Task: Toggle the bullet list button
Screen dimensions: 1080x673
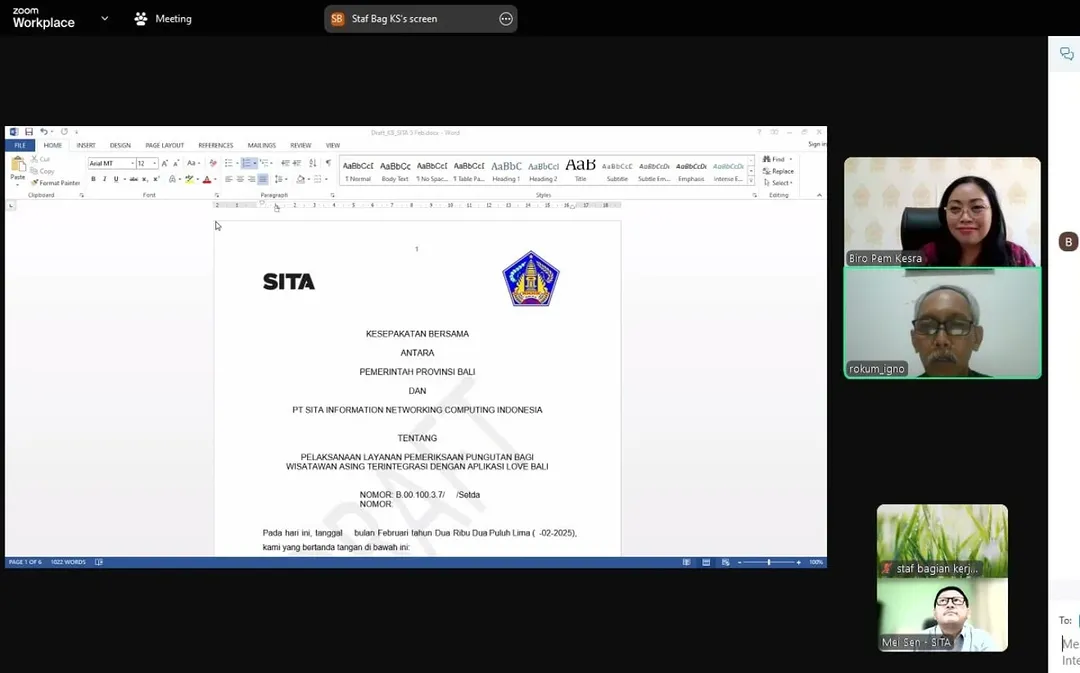Action: pyautogui.click(x=229, y=163)
